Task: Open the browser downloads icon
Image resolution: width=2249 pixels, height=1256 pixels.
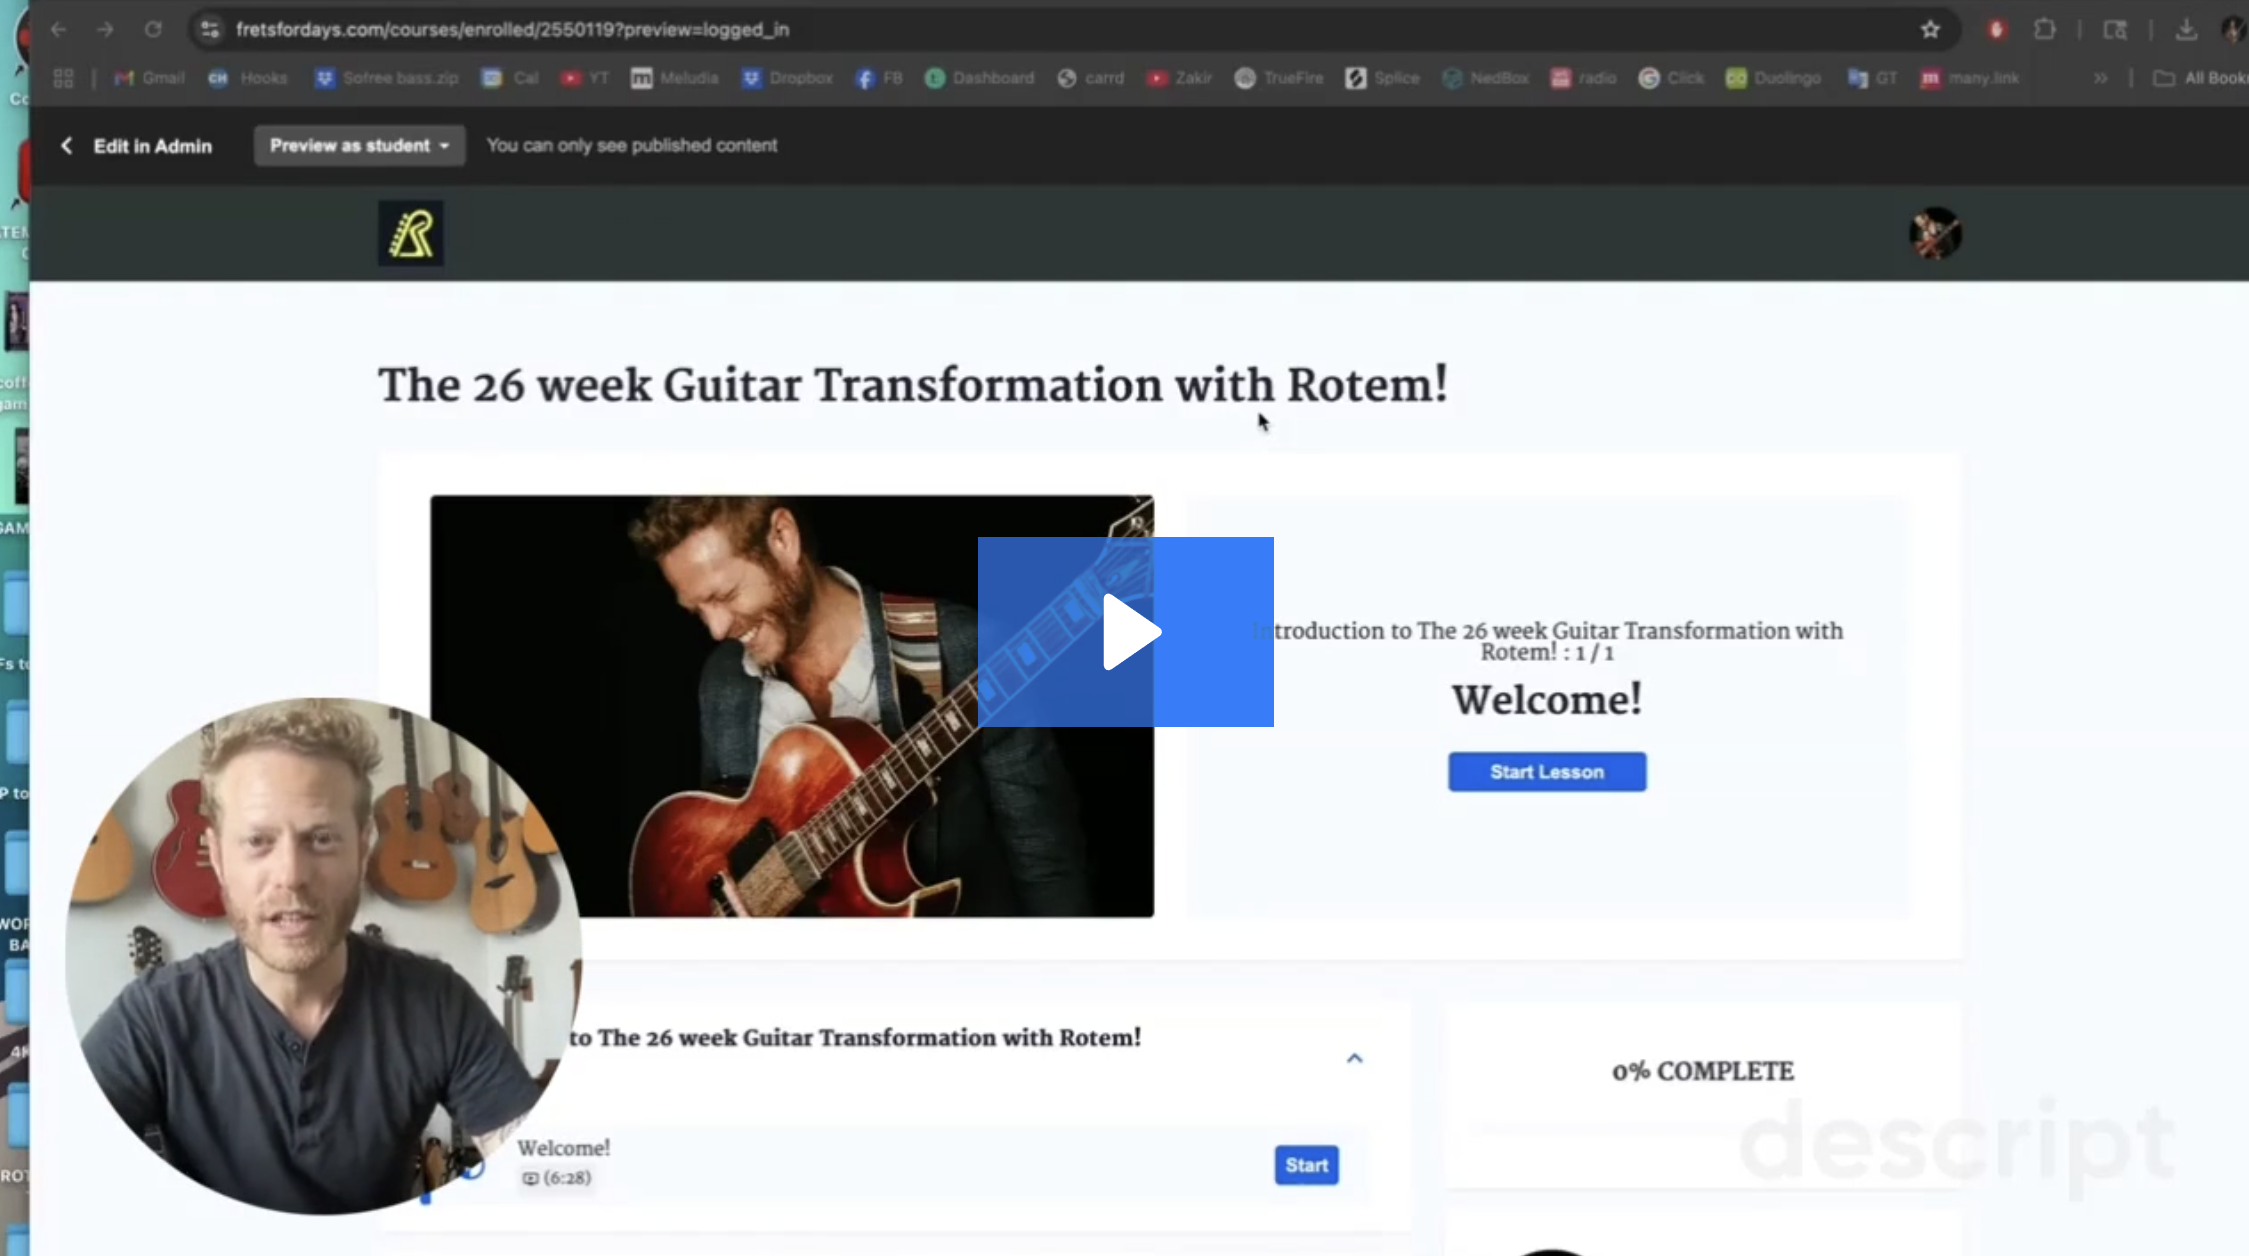Action: tap(2186, 30)
